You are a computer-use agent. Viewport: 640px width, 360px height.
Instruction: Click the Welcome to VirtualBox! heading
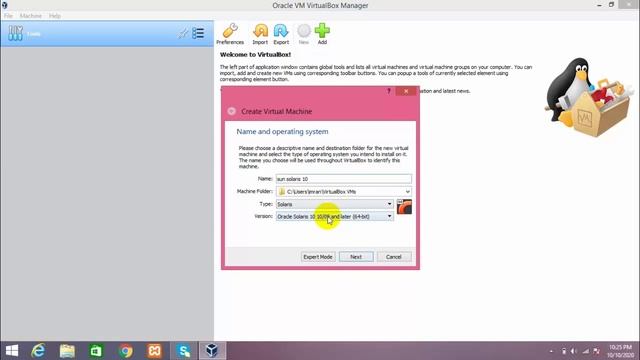[x=256, y=54]
